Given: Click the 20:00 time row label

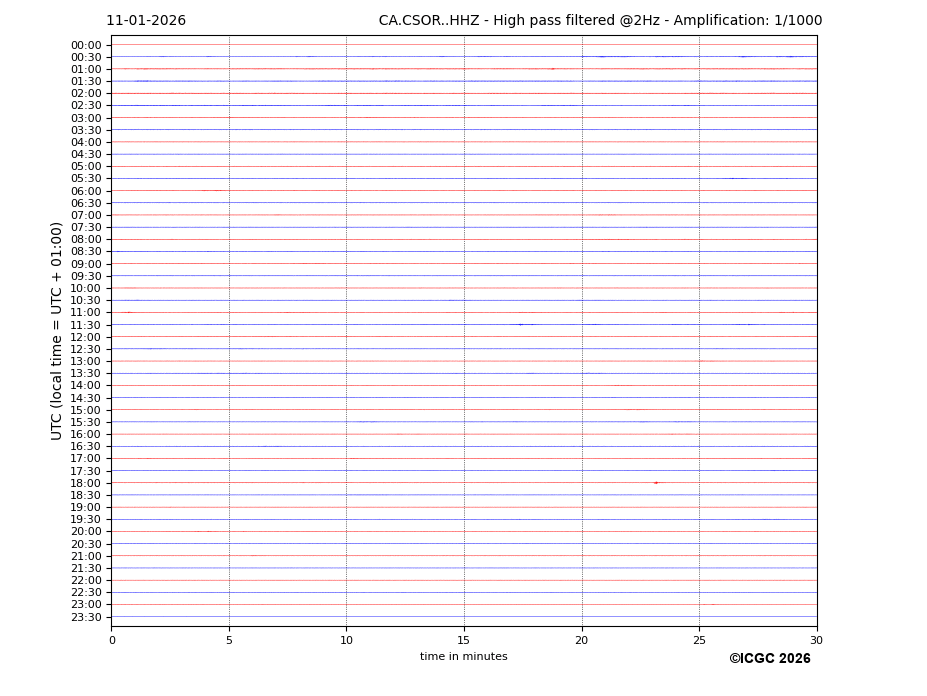Looking at the screenshot, I should point(86,532).
